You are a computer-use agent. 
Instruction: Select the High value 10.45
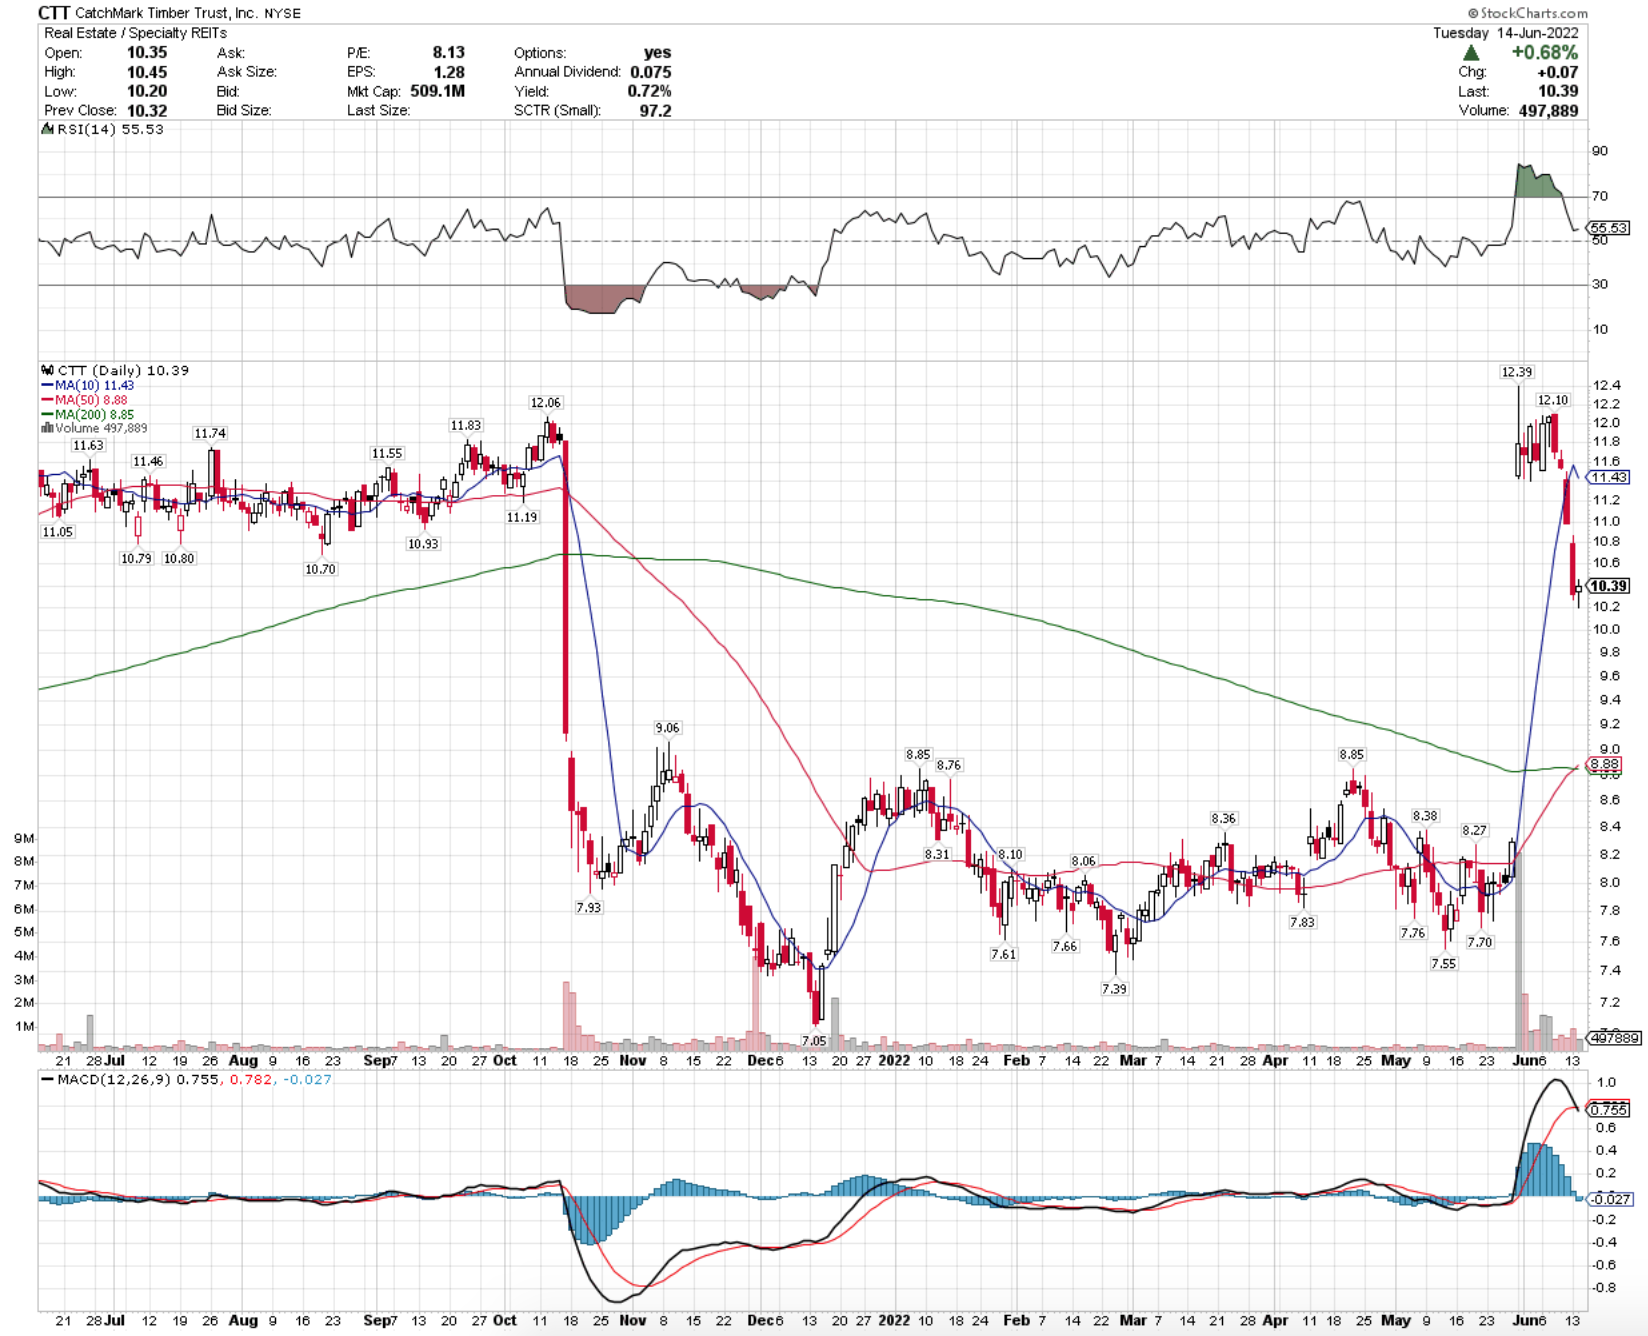pyautogui.click(x=147, y=72)
